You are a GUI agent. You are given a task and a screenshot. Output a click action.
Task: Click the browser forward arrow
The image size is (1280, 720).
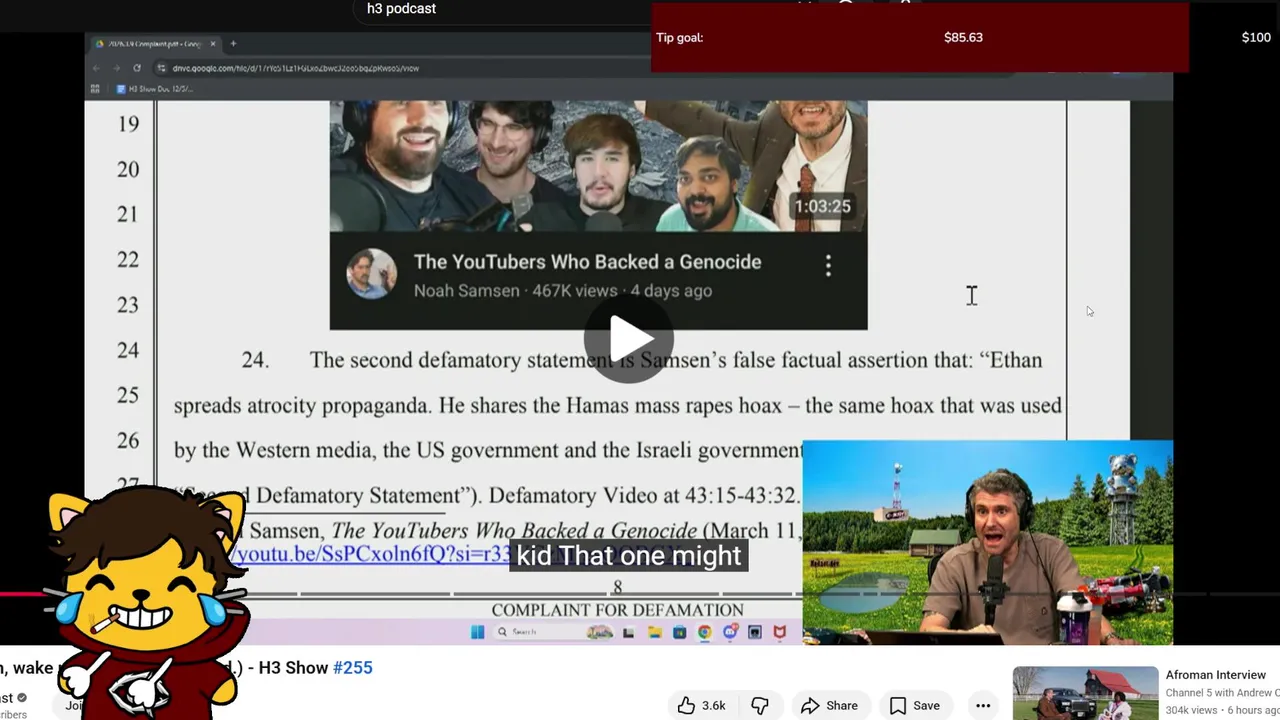[x=116, y=68]
